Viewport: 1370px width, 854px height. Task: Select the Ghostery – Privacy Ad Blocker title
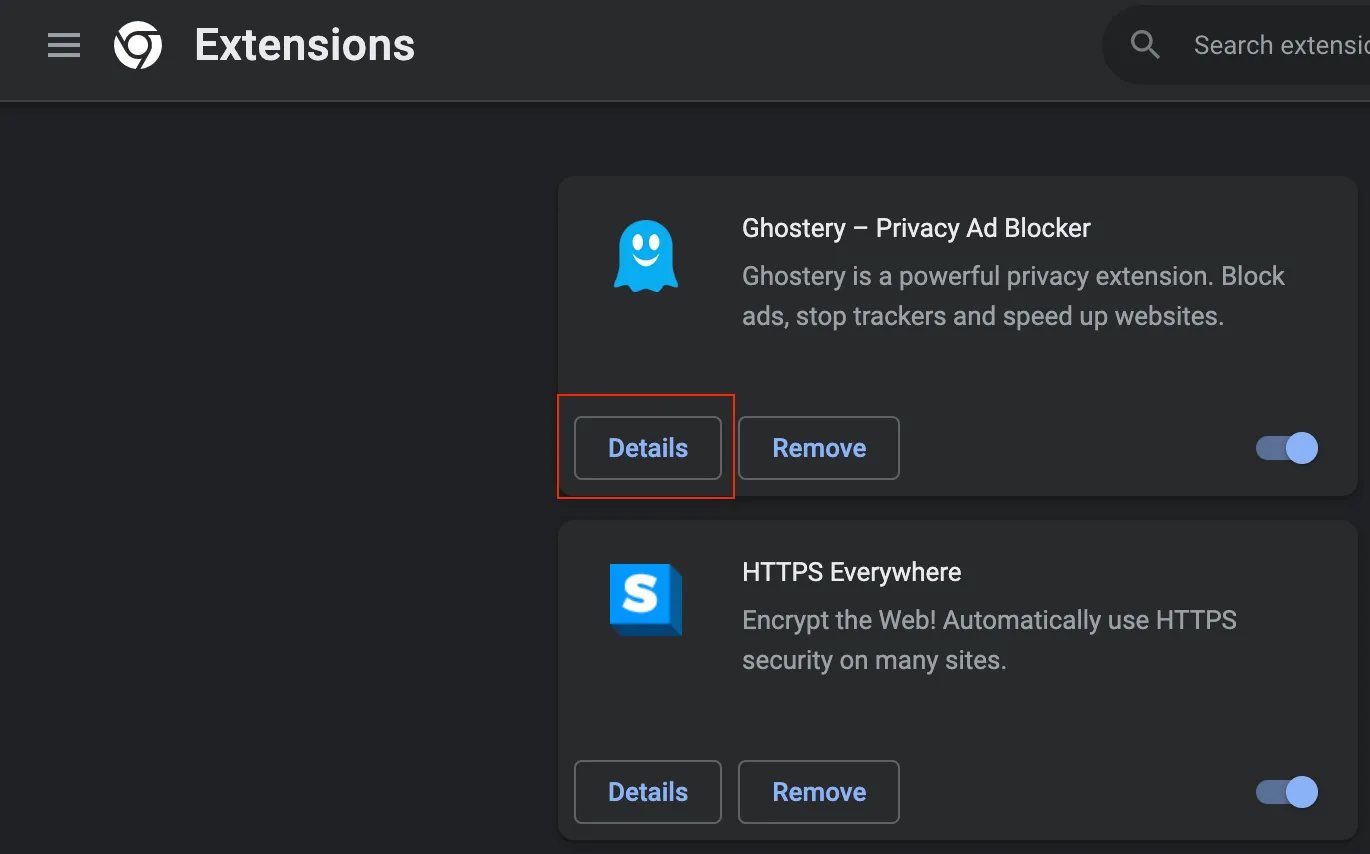click(x=916, y=228)
